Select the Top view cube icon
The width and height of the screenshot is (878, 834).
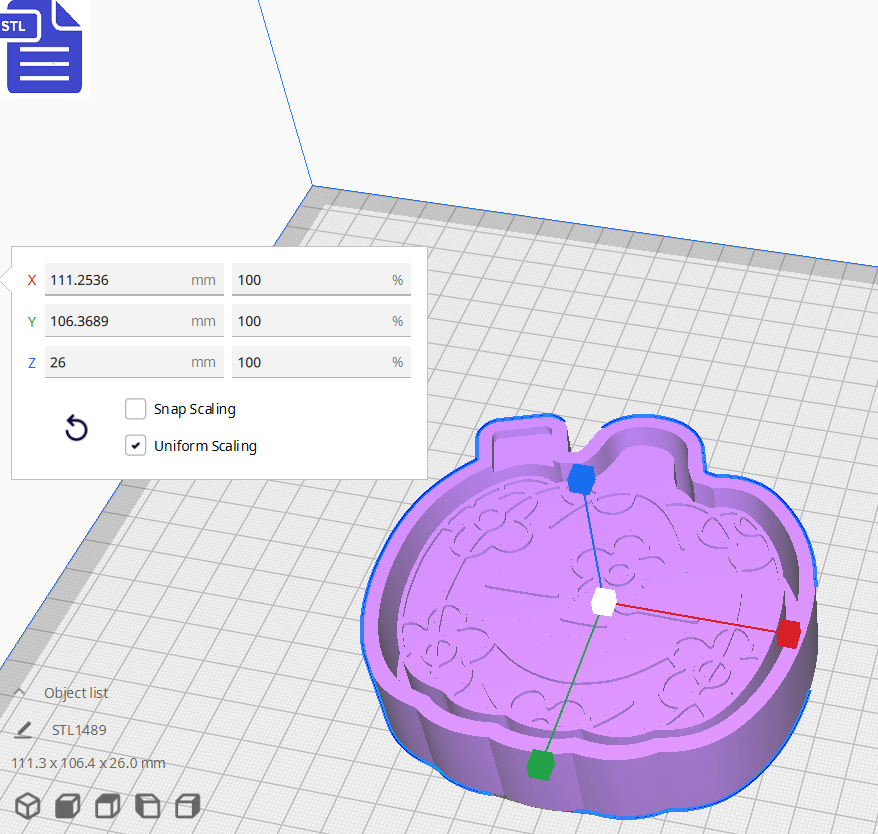click(x=107, y=806)
